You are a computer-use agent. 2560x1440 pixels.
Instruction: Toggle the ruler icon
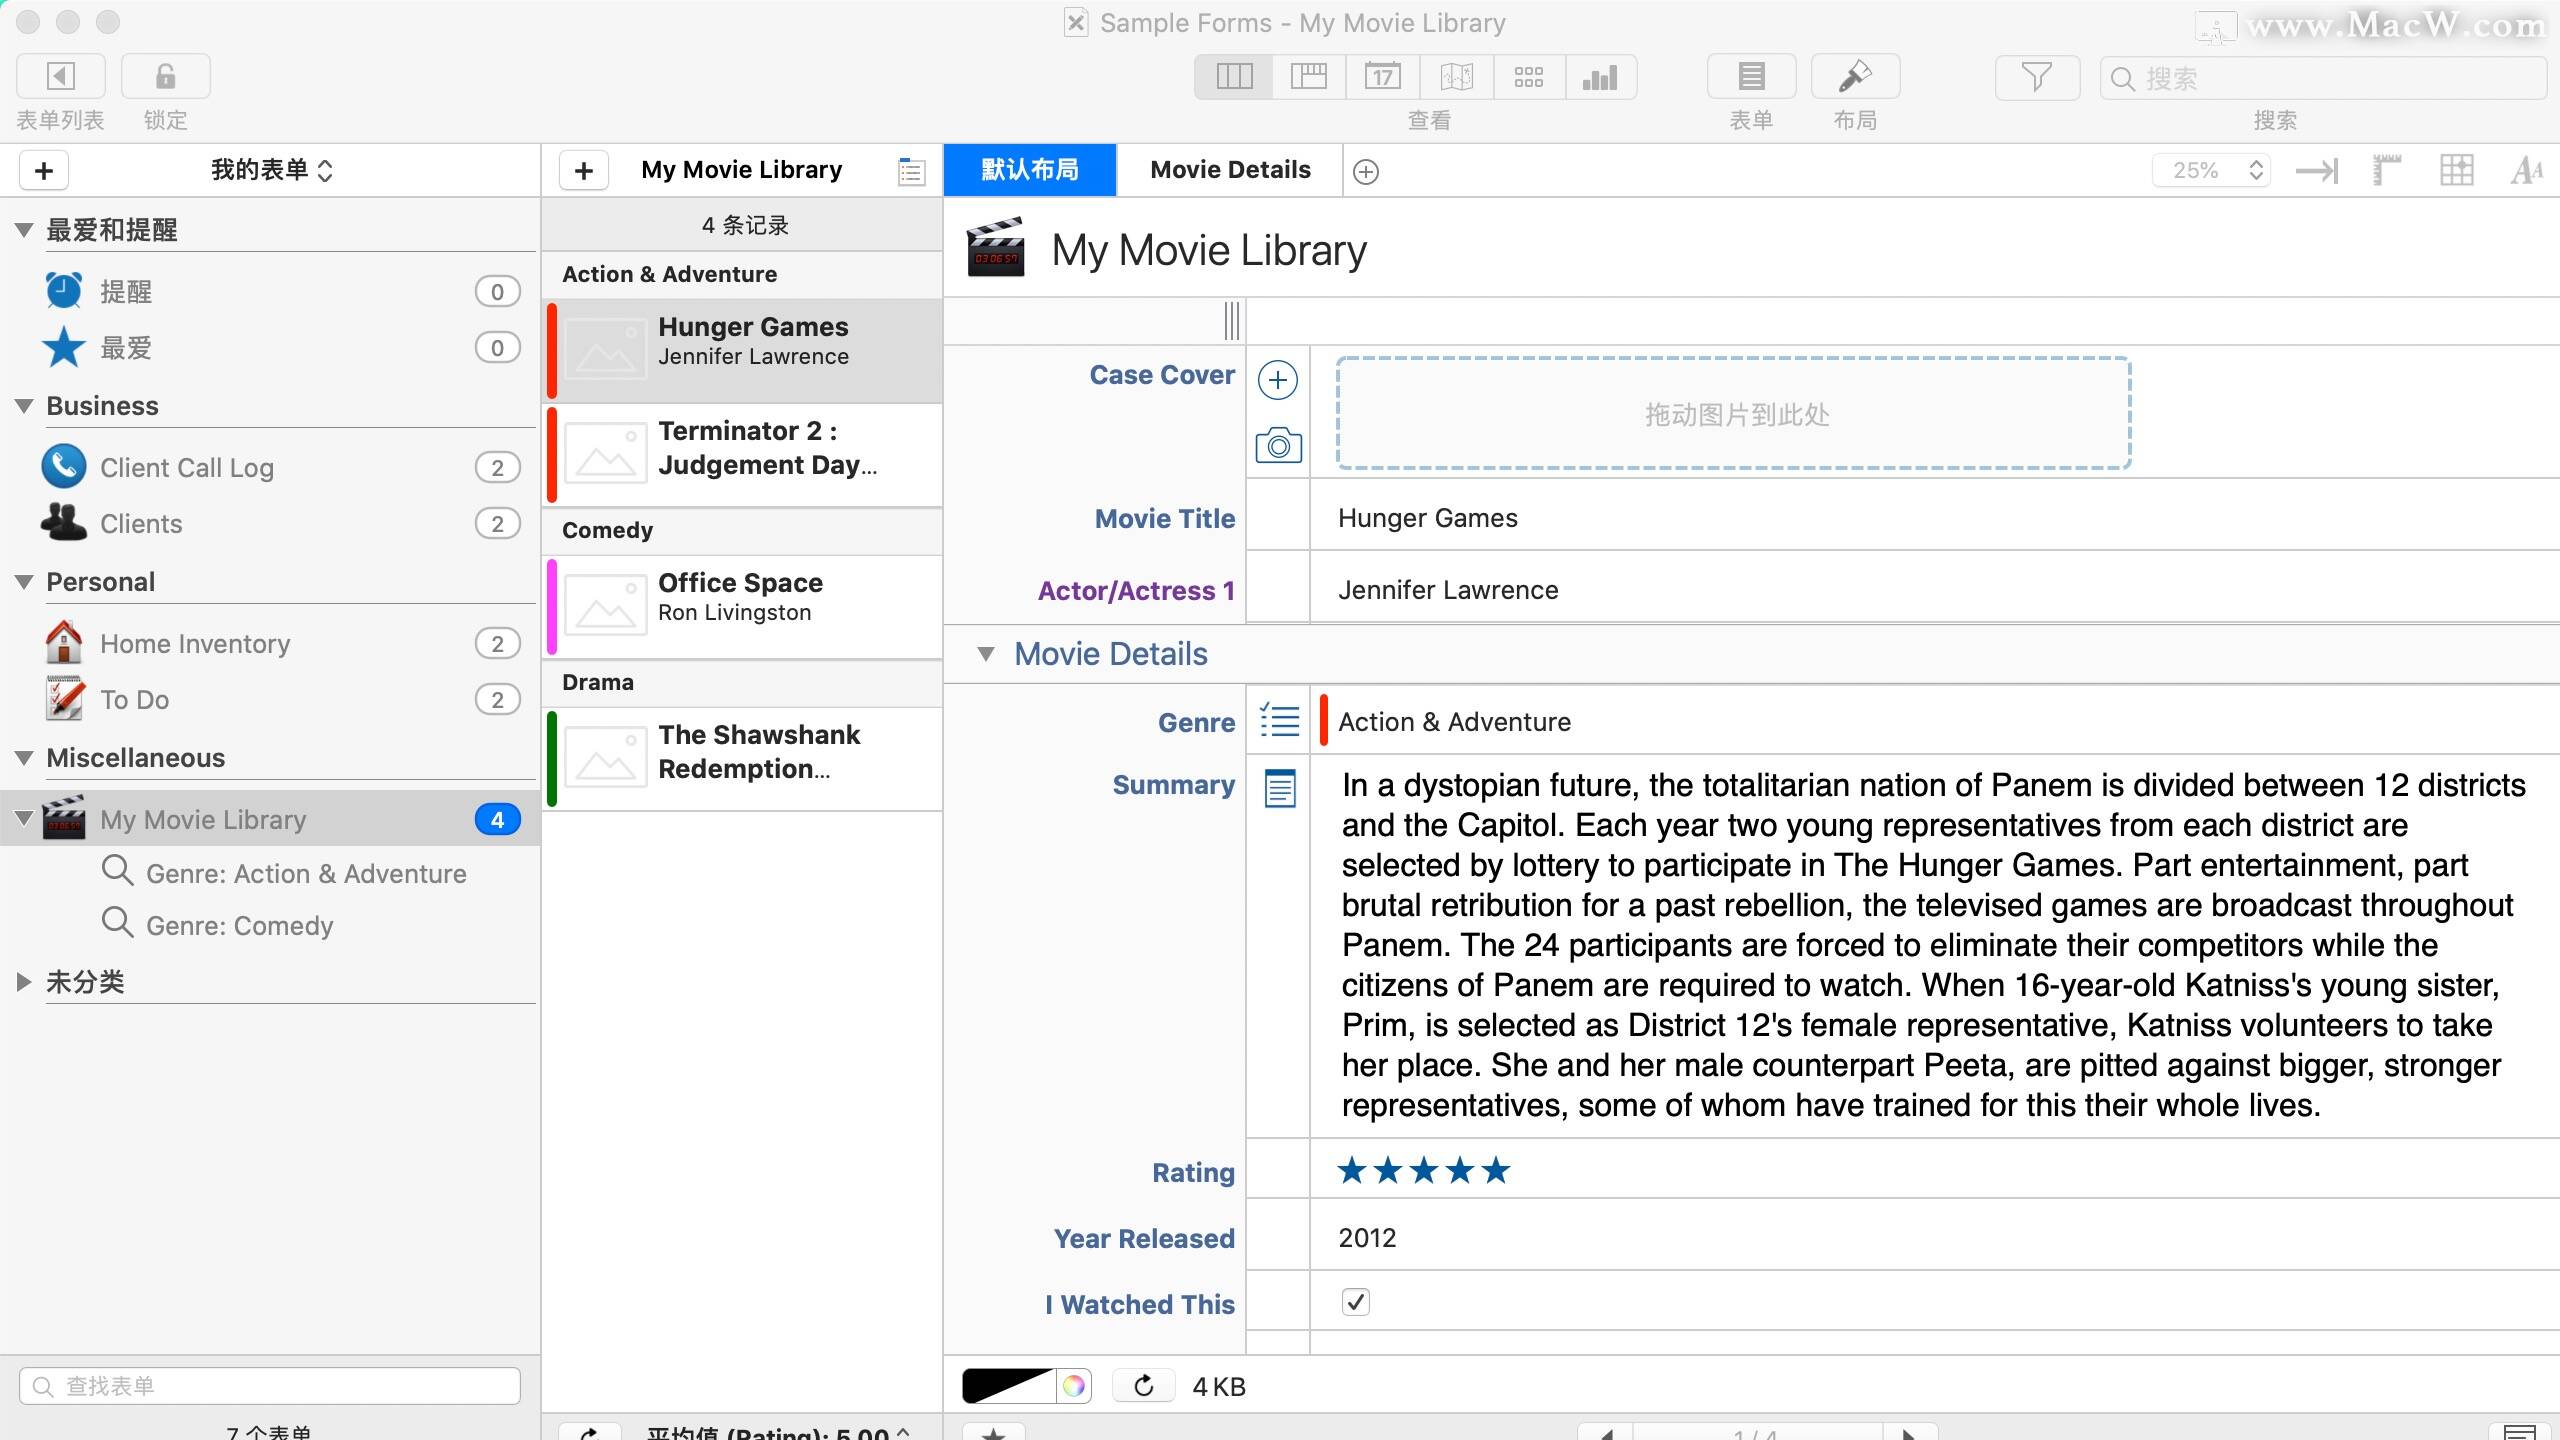[2386, 171]
